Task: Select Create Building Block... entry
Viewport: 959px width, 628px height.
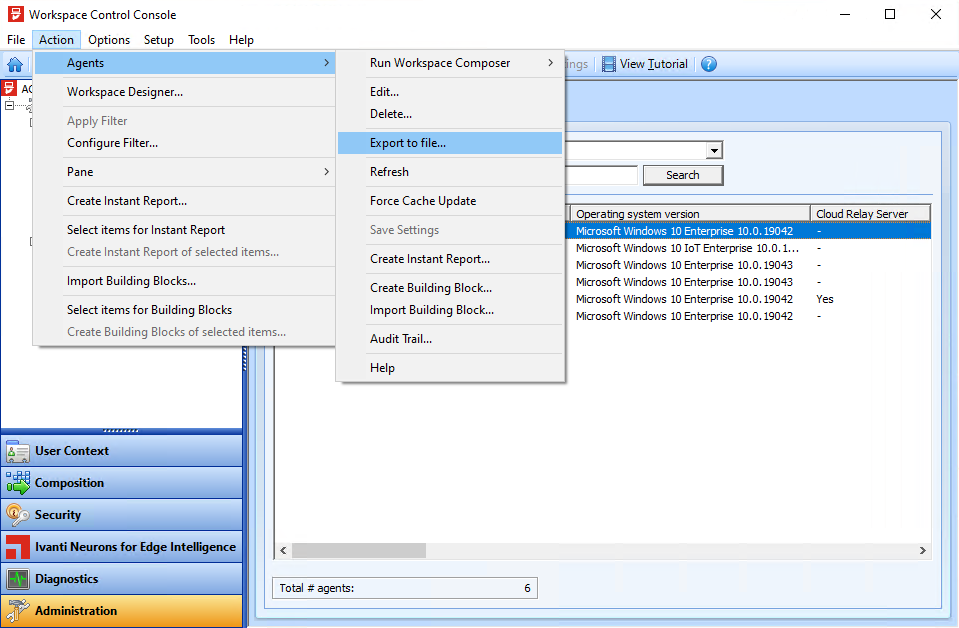Action: 450,287
